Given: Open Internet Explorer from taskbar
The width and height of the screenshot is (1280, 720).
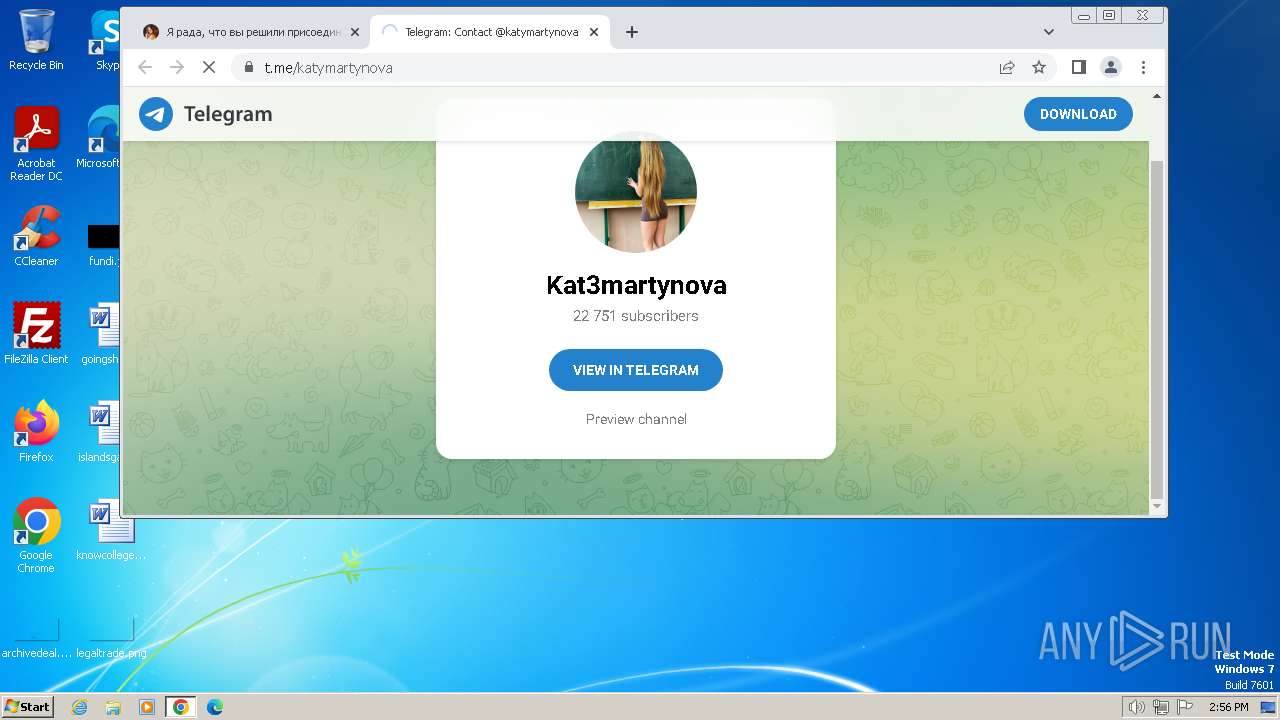Looking at the screenshot, I should pos(80,707).
